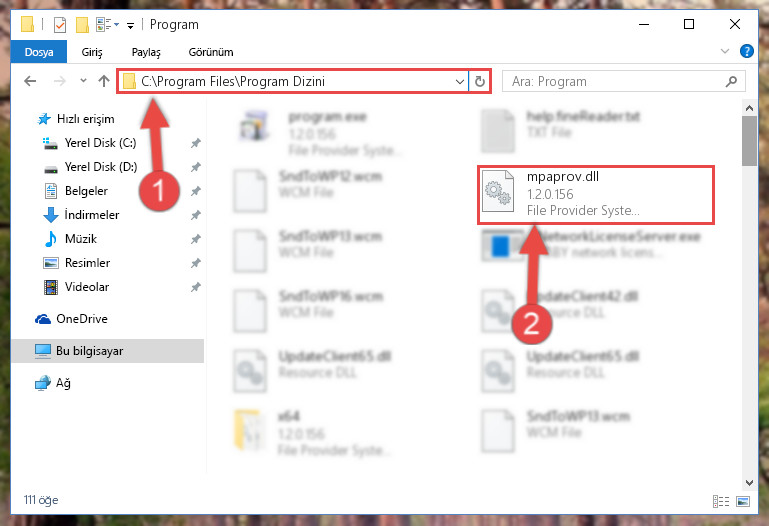The height and width of the screenshot is (526, 769).
Task: Expand the ribbon with the chevron
Action: click(725, 51)
